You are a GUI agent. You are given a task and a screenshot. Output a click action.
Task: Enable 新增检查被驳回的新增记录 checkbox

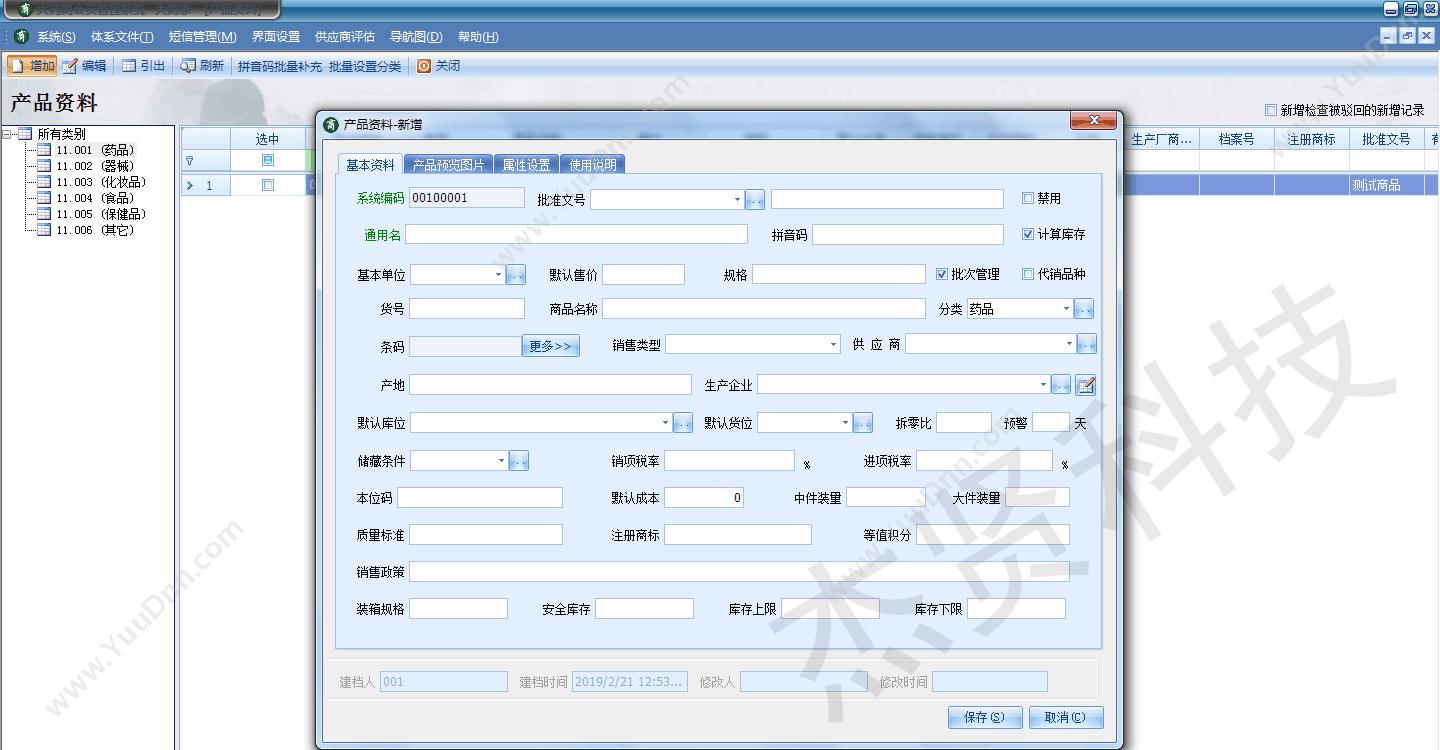pyautogui.click(x=1271, y=110)
